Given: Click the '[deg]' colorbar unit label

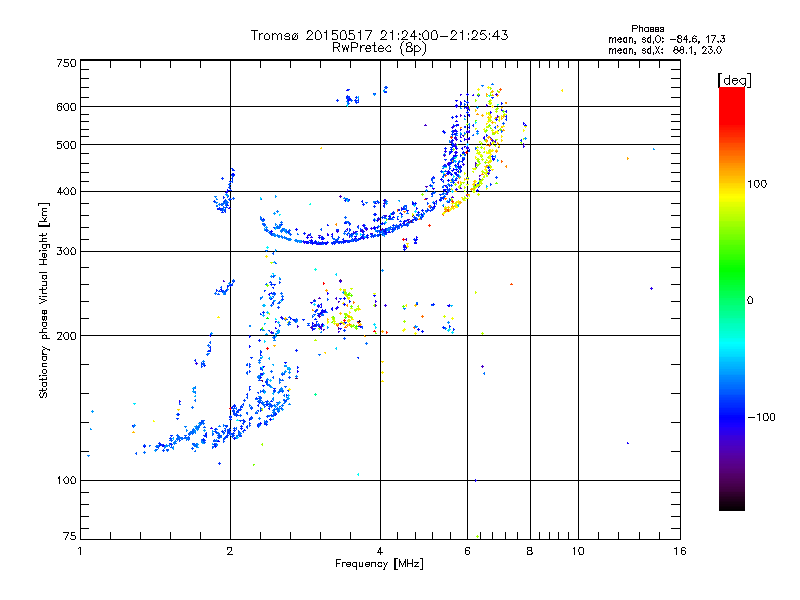Looking at the screenshot, I should point(734,80).
